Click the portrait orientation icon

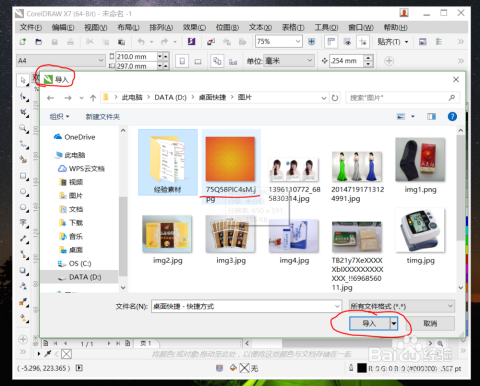point(182,61)
